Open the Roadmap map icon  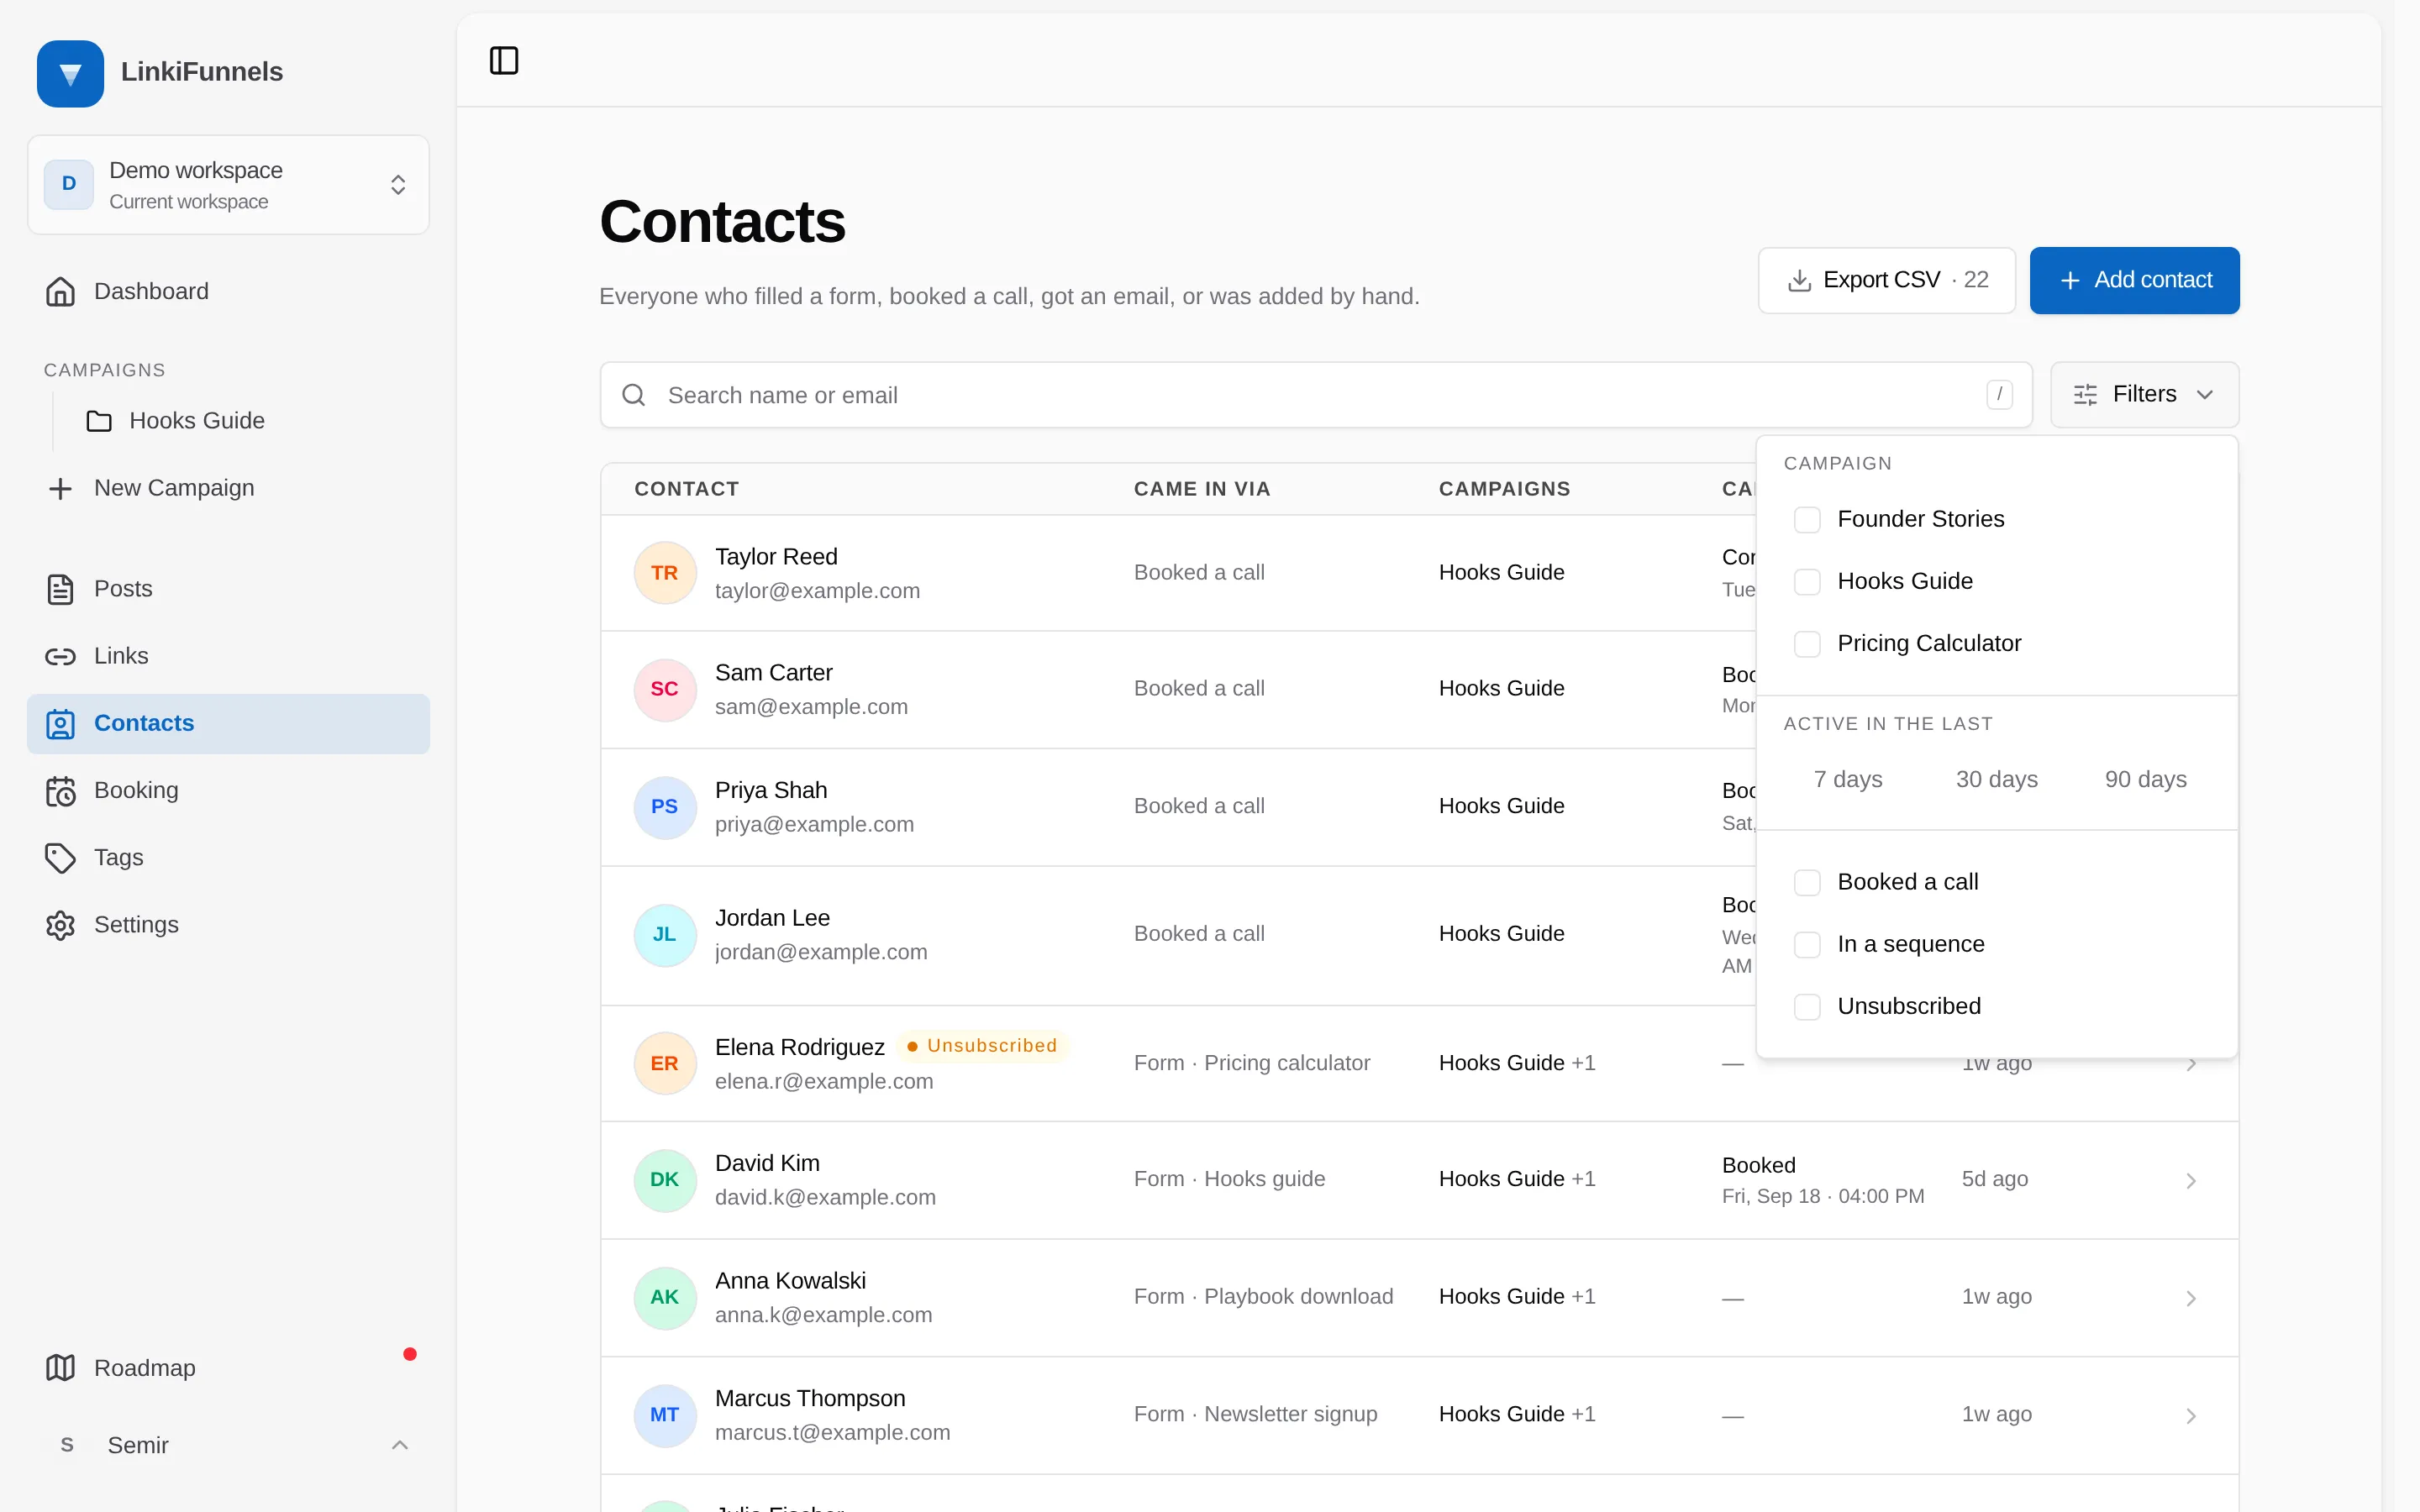point(60,1368)
